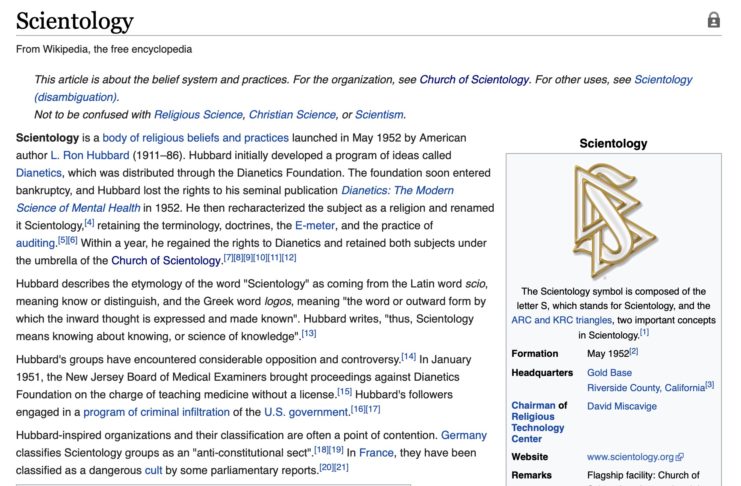Jump to citation [4]
This screenshot has height=486, width=741.
tap(89, 222)
